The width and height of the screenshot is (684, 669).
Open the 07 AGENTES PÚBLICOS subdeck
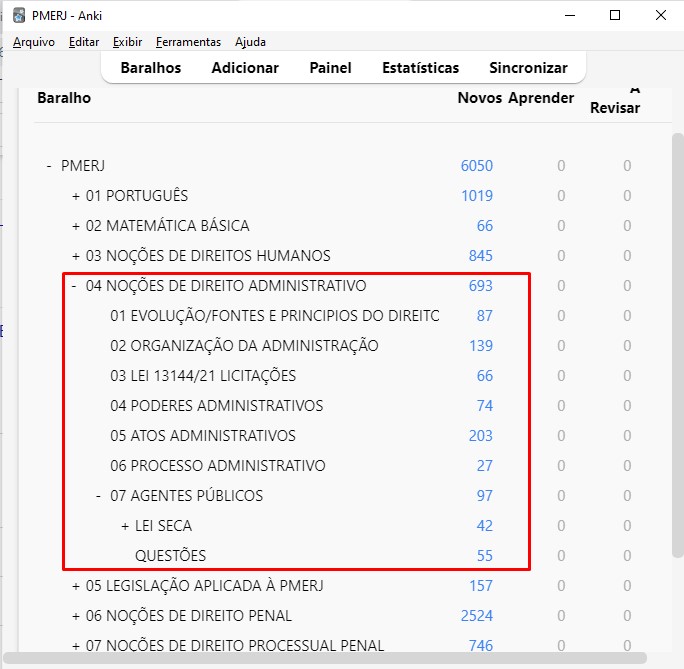click(187, 496)
